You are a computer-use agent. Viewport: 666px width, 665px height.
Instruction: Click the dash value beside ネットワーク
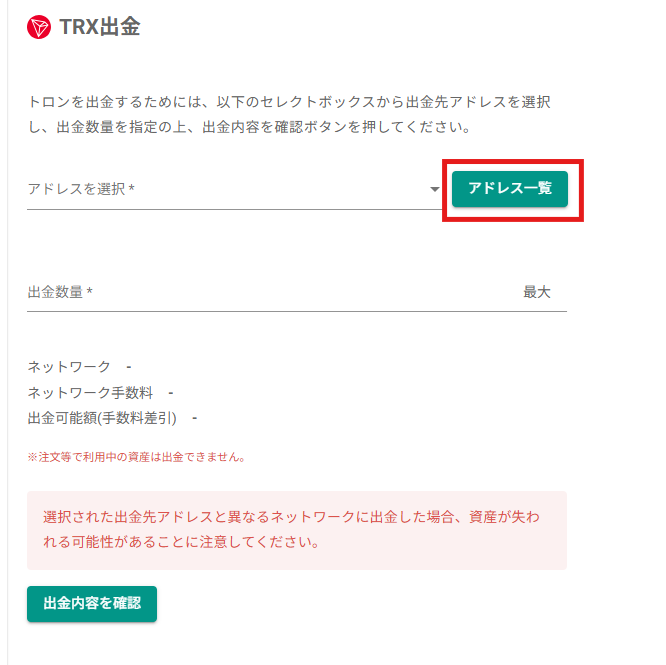[x=129, y=367]
